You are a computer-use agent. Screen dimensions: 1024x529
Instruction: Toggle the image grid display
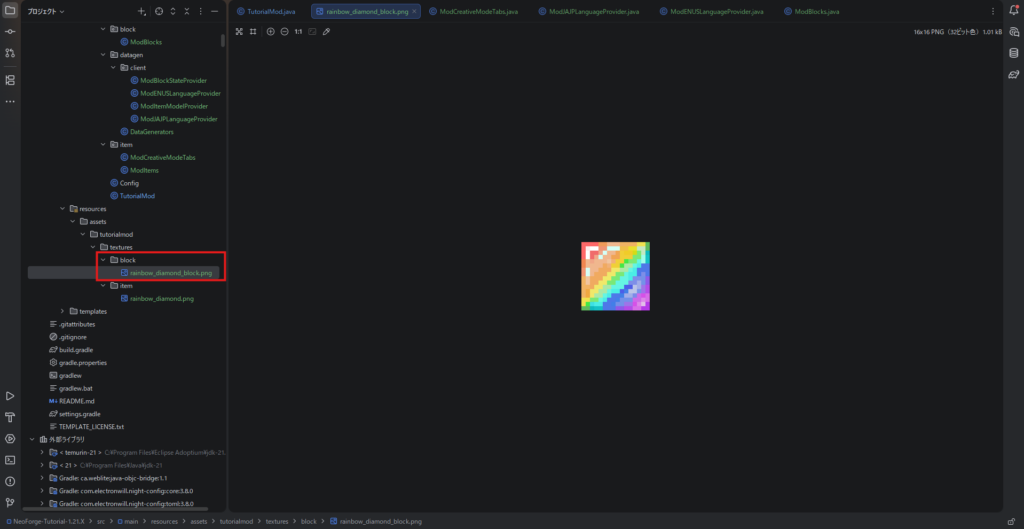coord(253,32)
